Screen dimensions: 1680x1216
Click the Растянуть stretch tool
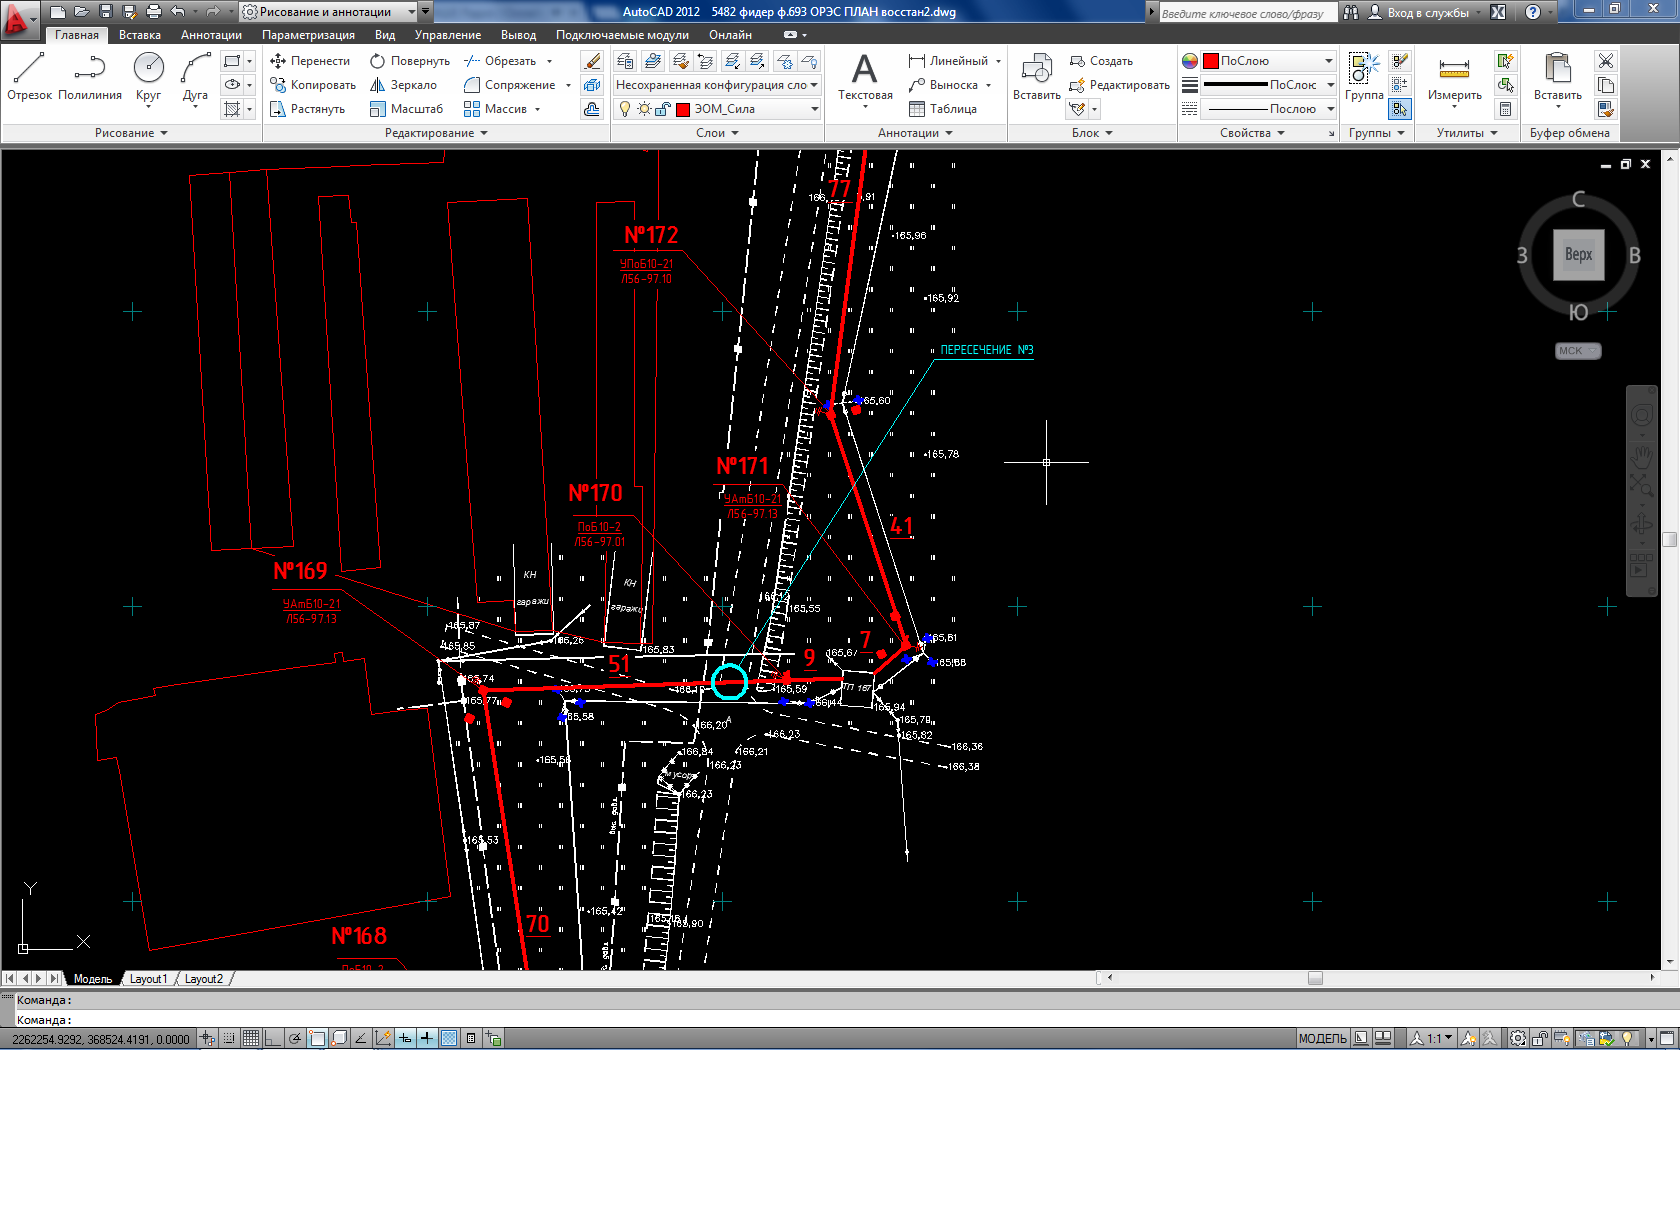tap(307, 109)
